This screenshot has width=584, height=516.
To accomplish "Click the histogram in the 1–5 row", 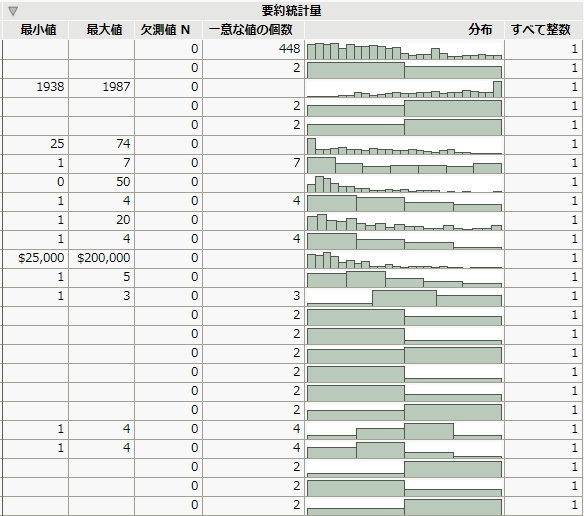I will click(404, 279).
